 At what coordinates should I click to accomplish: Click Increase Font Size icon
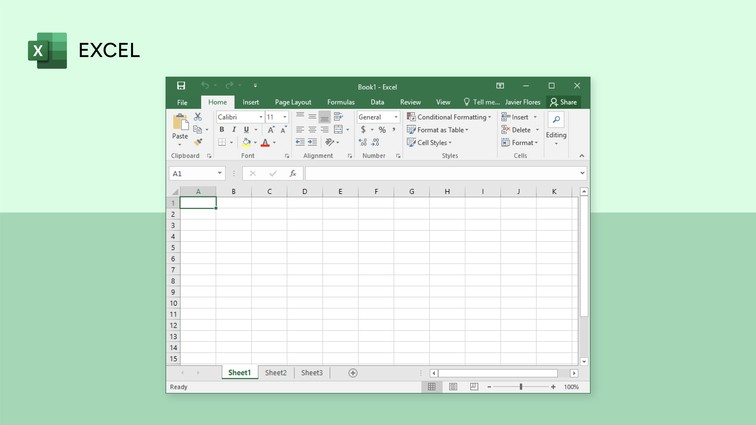pyautogui.click(x=271, y=130)
